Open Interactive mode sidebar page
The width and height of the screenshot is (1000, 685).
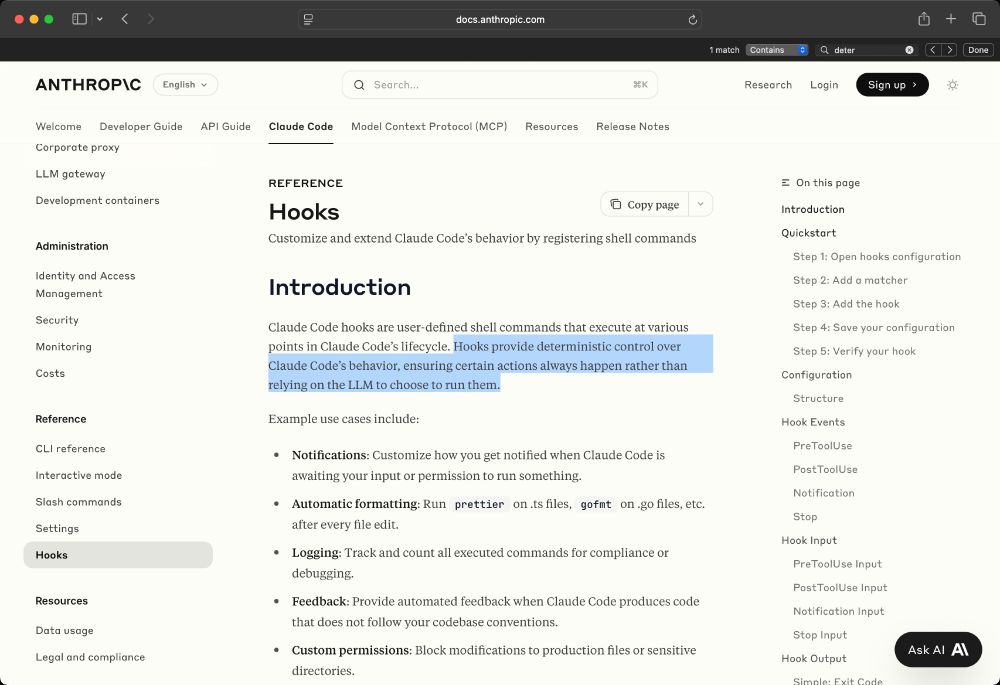pyautogui.click(x=78, y=476)
